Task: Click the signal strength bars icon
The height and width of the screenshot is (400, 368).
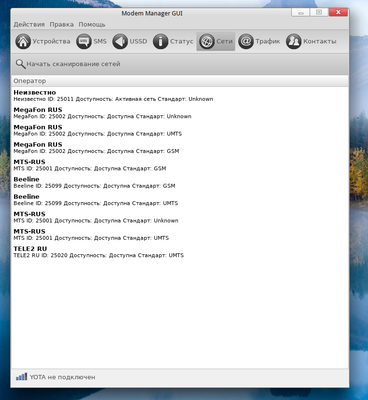Action: 22,377
